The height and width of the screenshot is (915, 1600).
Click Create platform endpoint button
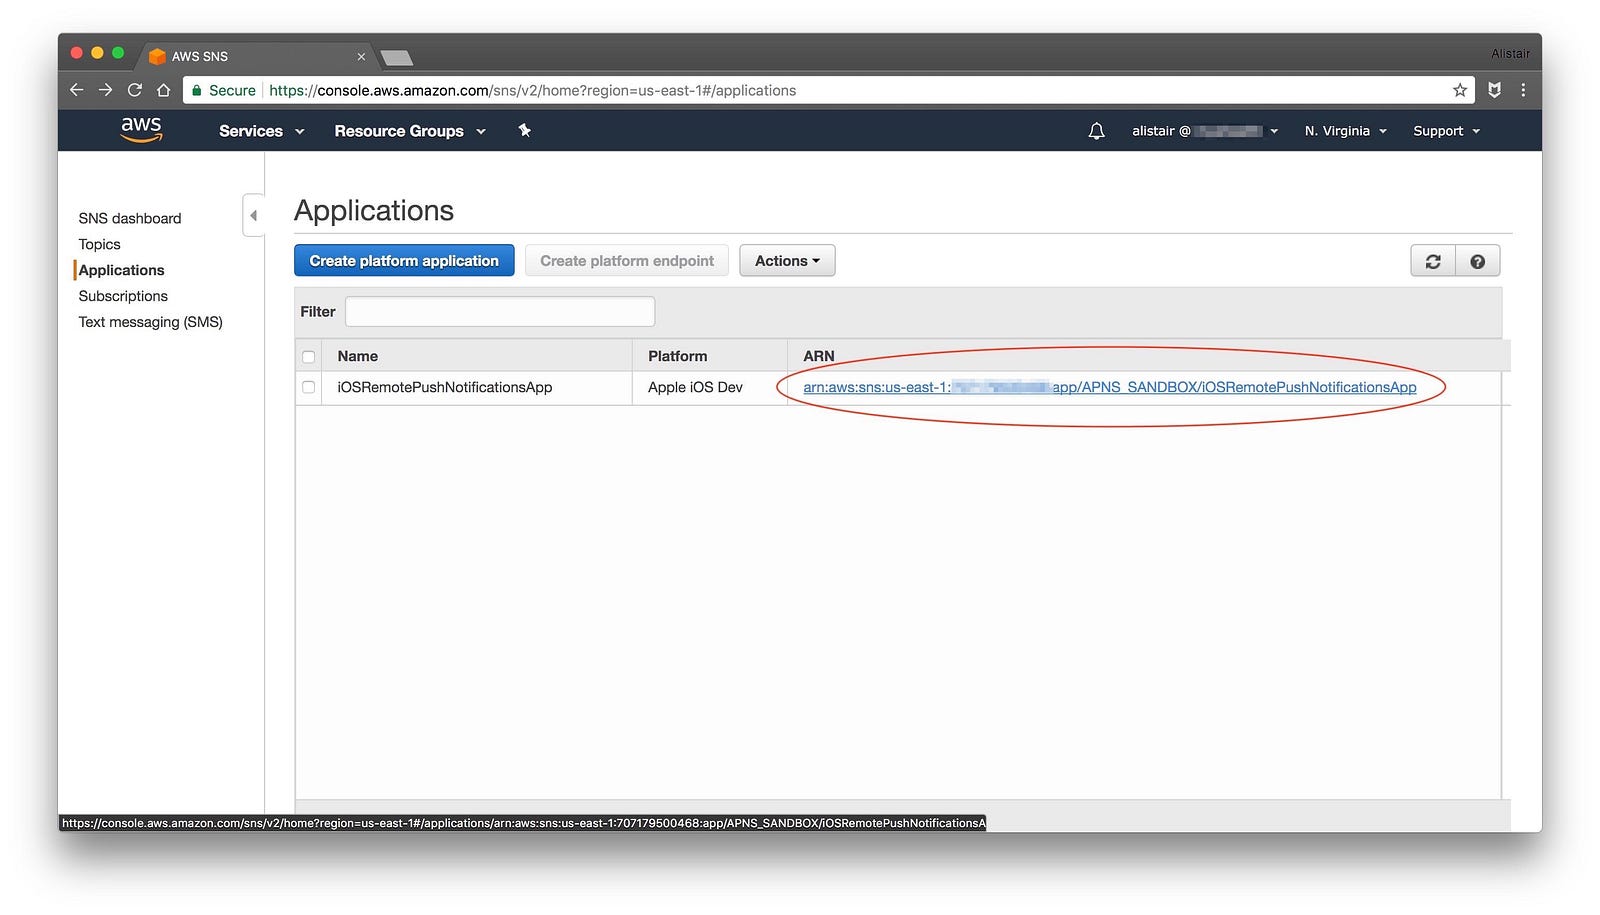tap(627, 261)
